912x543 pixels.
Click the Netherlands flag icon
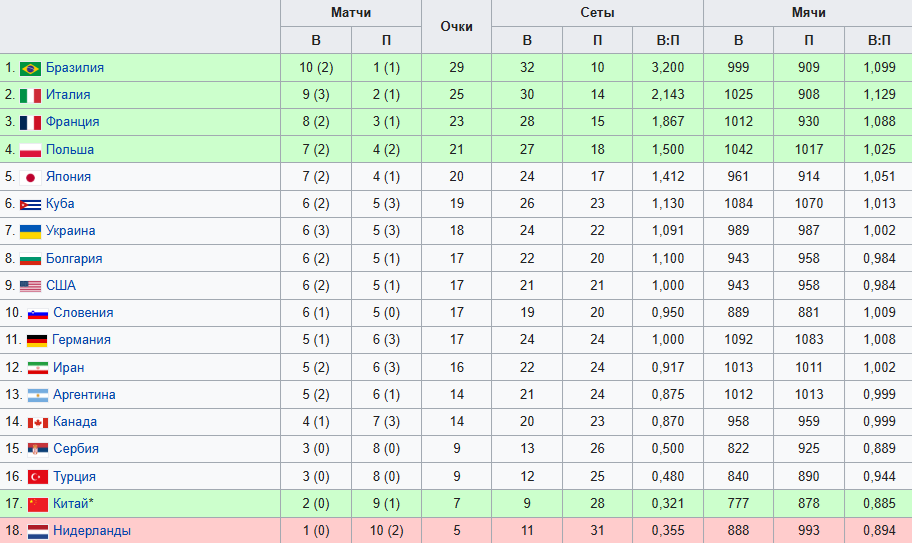(37, 531)
